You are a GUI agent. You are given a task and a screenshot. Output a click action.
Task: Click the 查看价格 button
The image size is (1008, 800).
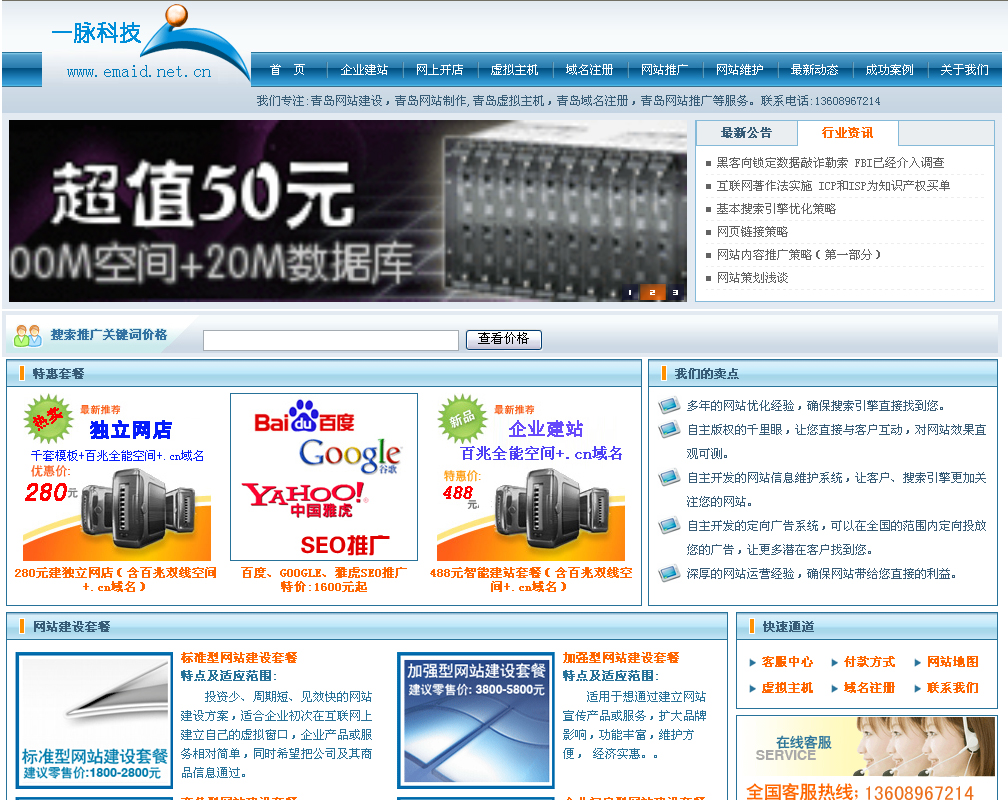[x=503, y=340]
